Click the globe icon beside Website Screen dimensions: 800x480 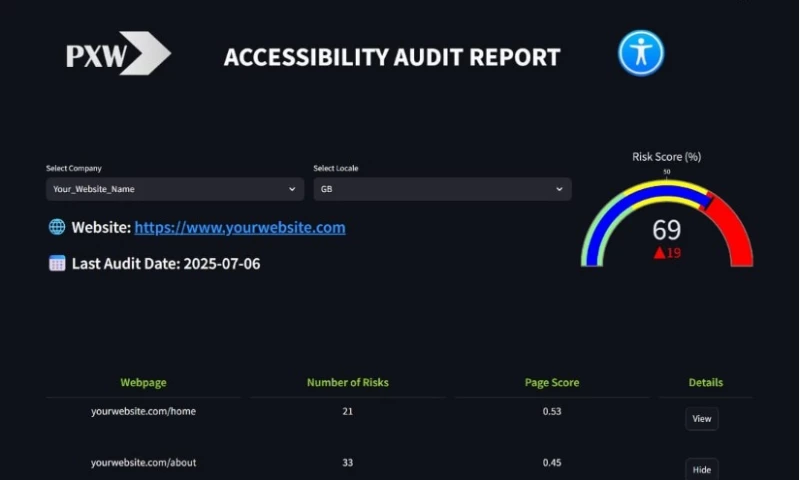point(57,227)
